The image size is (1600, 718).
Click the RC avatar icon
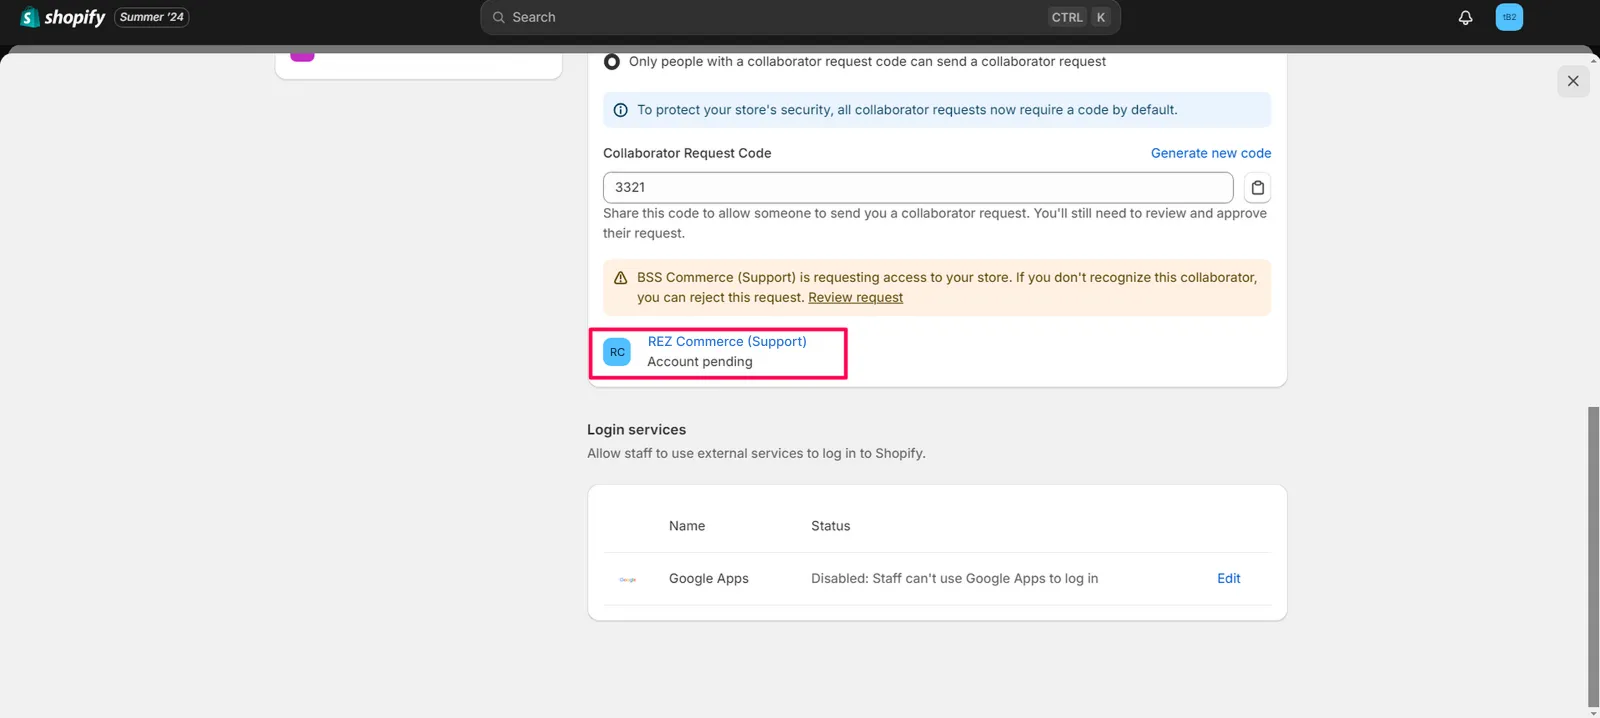[617, 352]
